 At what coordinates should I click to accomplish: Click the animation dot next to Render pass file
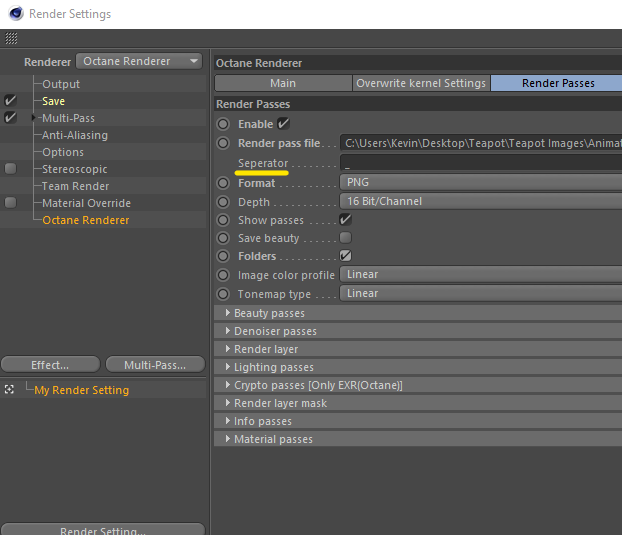click(x=223, y=143)
